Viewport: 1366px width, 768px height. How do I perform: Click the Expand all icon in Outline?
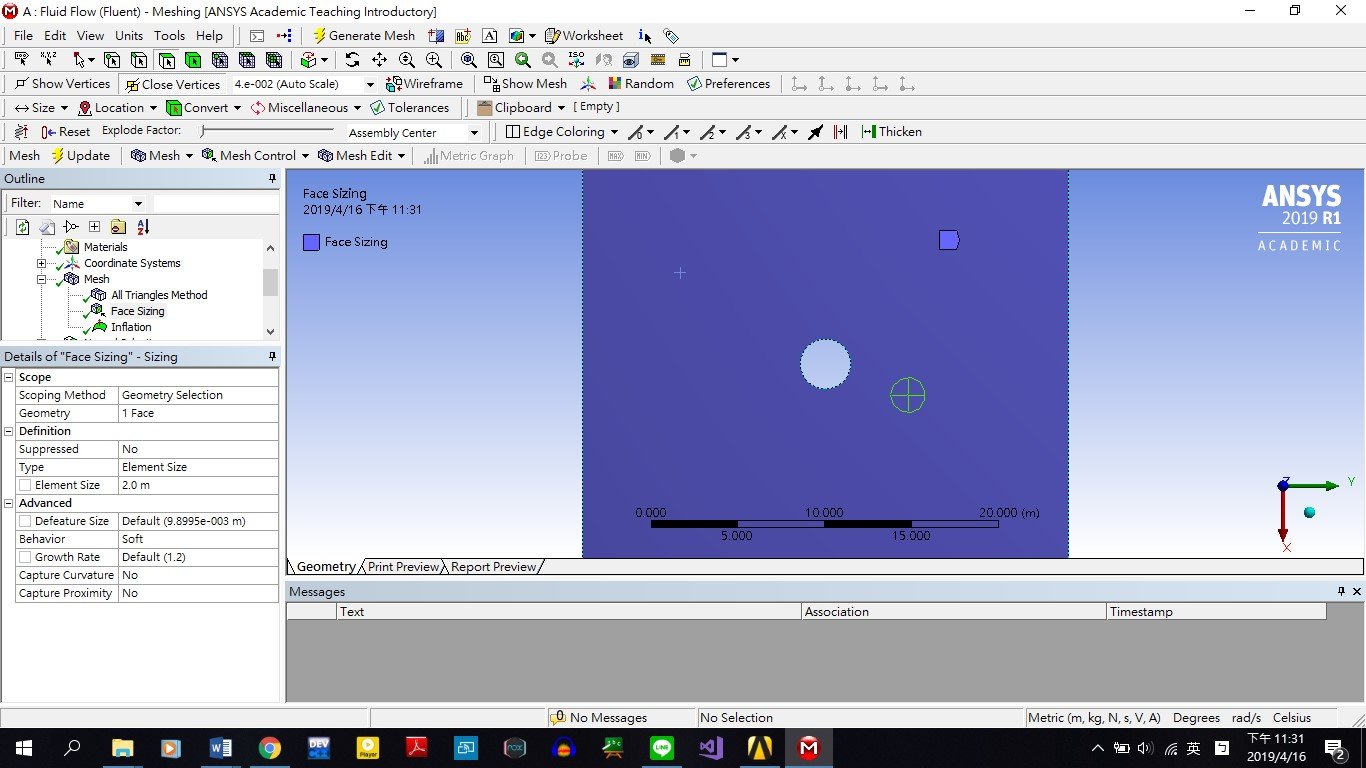[95, 227]
